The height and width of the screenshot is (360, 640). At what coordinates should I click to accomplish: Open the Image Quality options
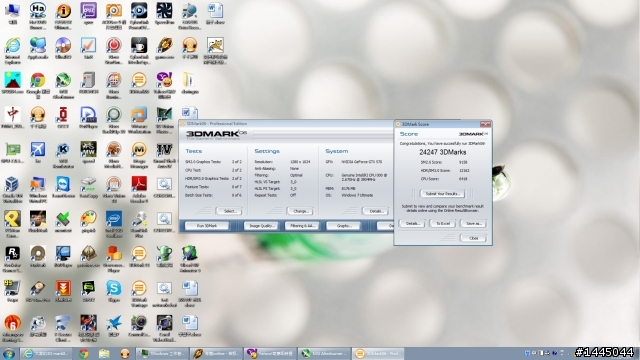point(261,226)
